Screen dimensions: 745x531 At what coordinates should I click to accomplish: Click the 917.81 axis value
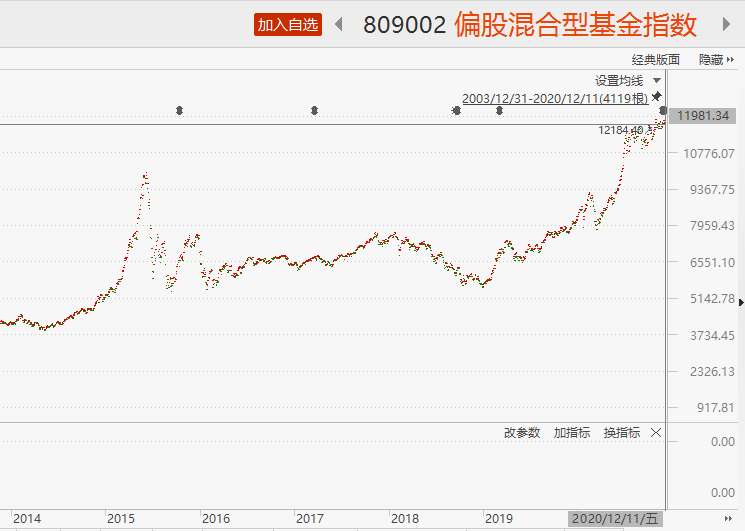(x=716, y=408)
